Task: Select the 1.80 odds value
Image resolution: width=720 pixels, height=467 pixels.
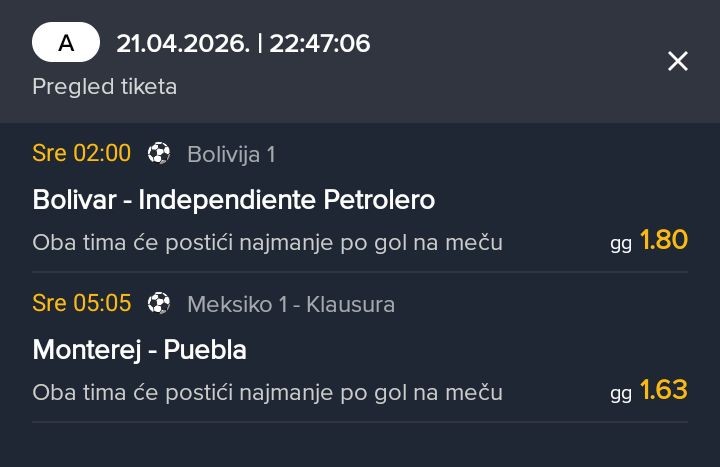Action: tap(664, 241)
